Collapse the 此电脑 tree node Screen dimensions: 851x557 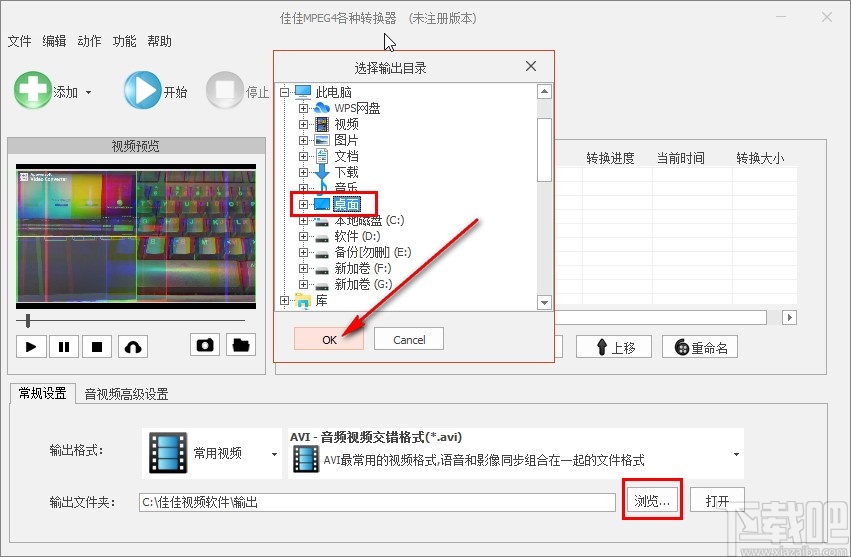284,92
